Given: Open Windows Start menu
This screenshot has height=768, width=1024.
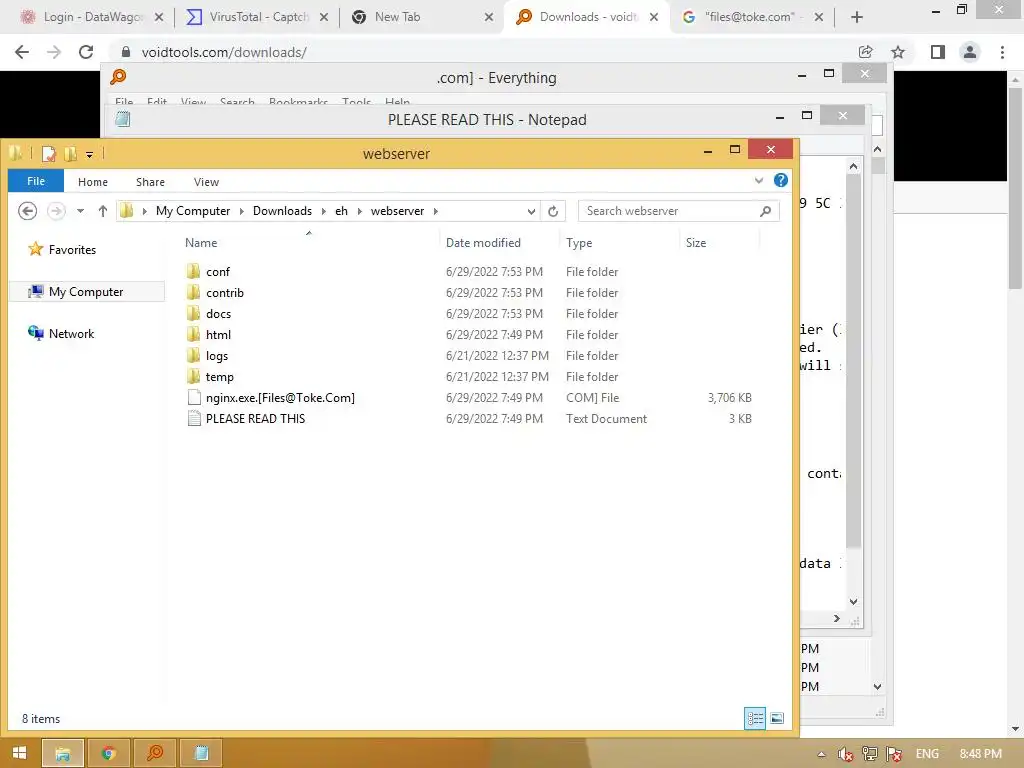Looking at the screenshot, I should pyautogui.click(x=19, y=753).
